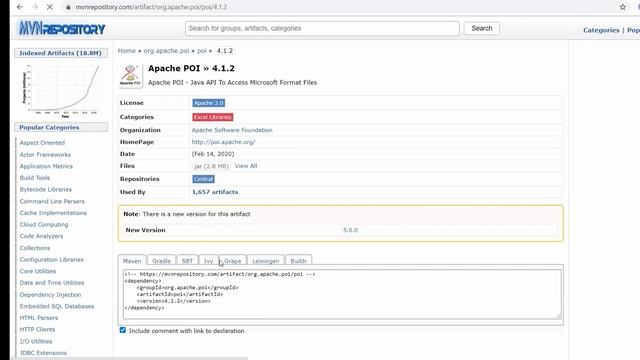
Task: Download the jar (2.8 MB) file
Action: 211,166
